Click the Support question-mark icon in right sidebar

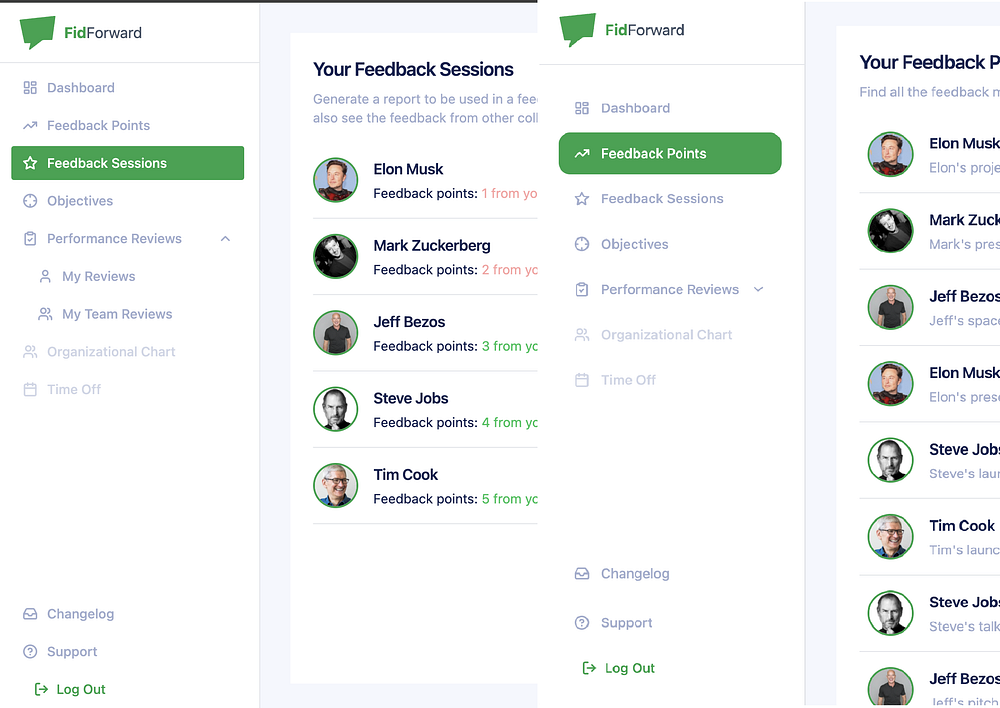coord(582,623)
